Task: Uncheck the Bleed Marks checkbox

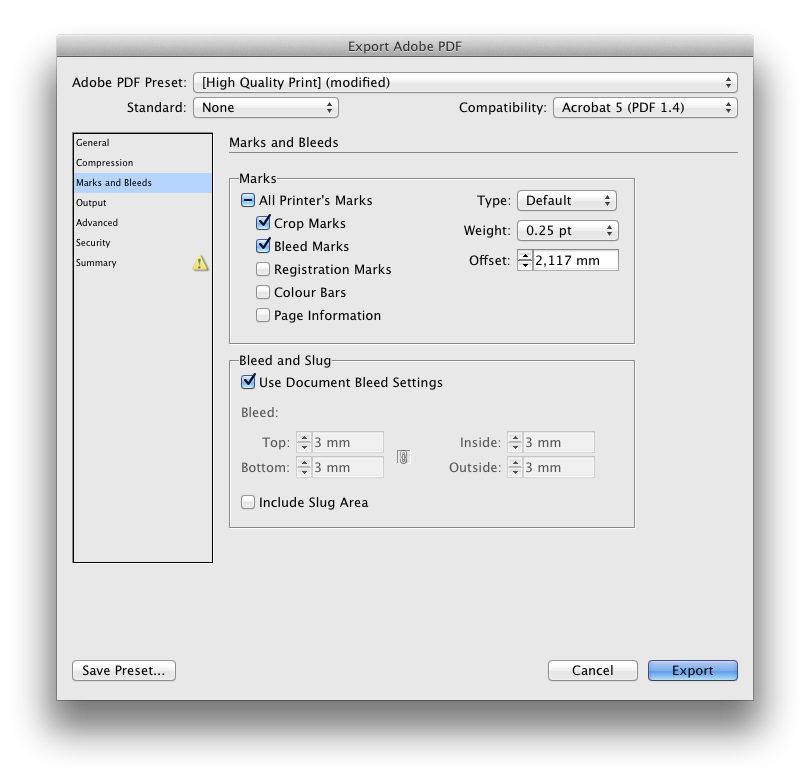Action: 263,245
